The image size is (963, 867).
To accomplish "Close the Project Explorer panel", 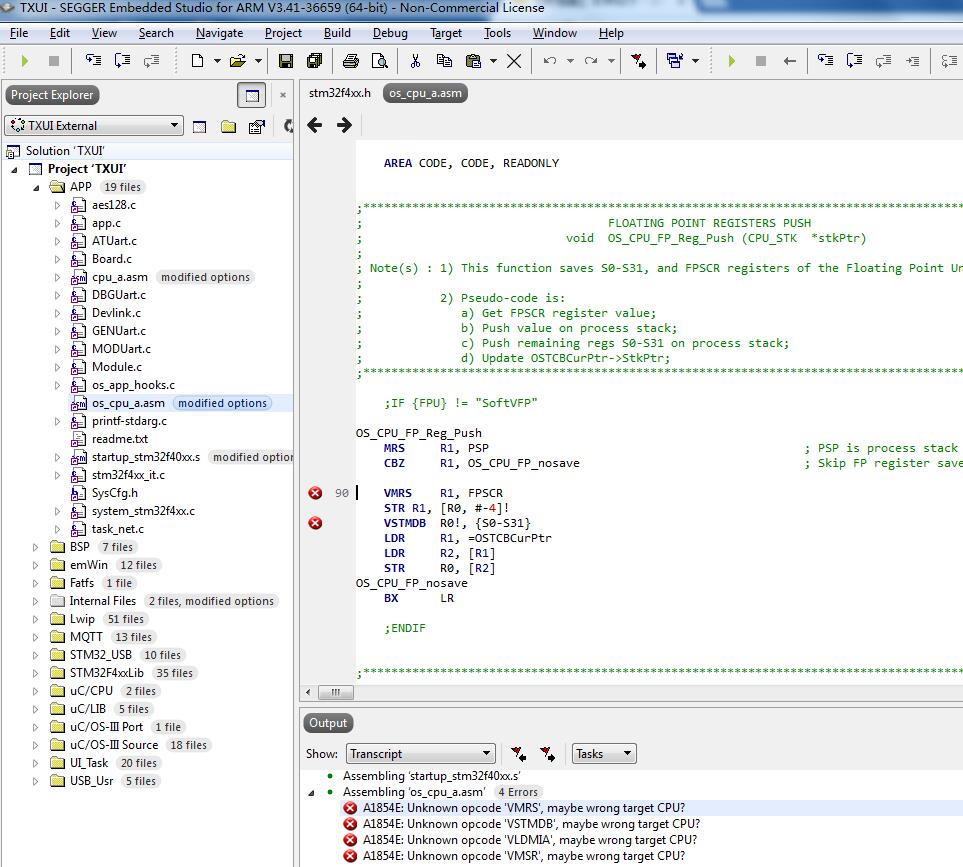I will 283,95.
